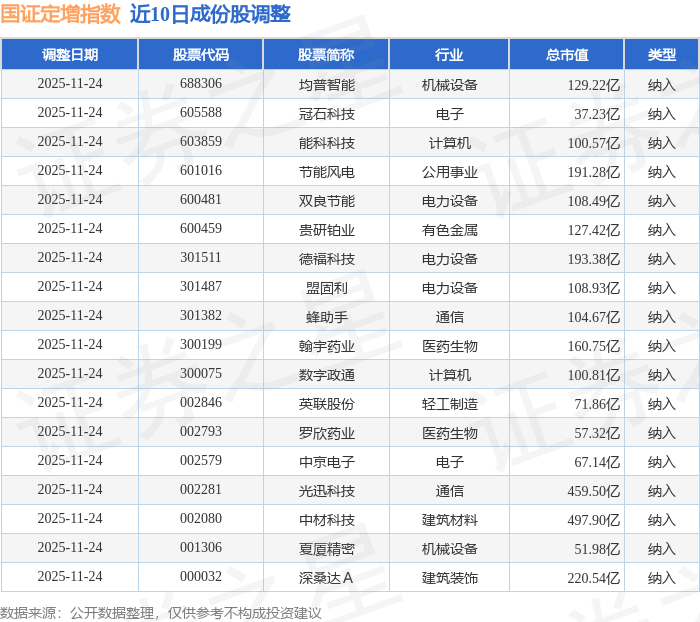Click the 股票简称 column header
Screen dimensions: 700x622
tap(326, 54)
